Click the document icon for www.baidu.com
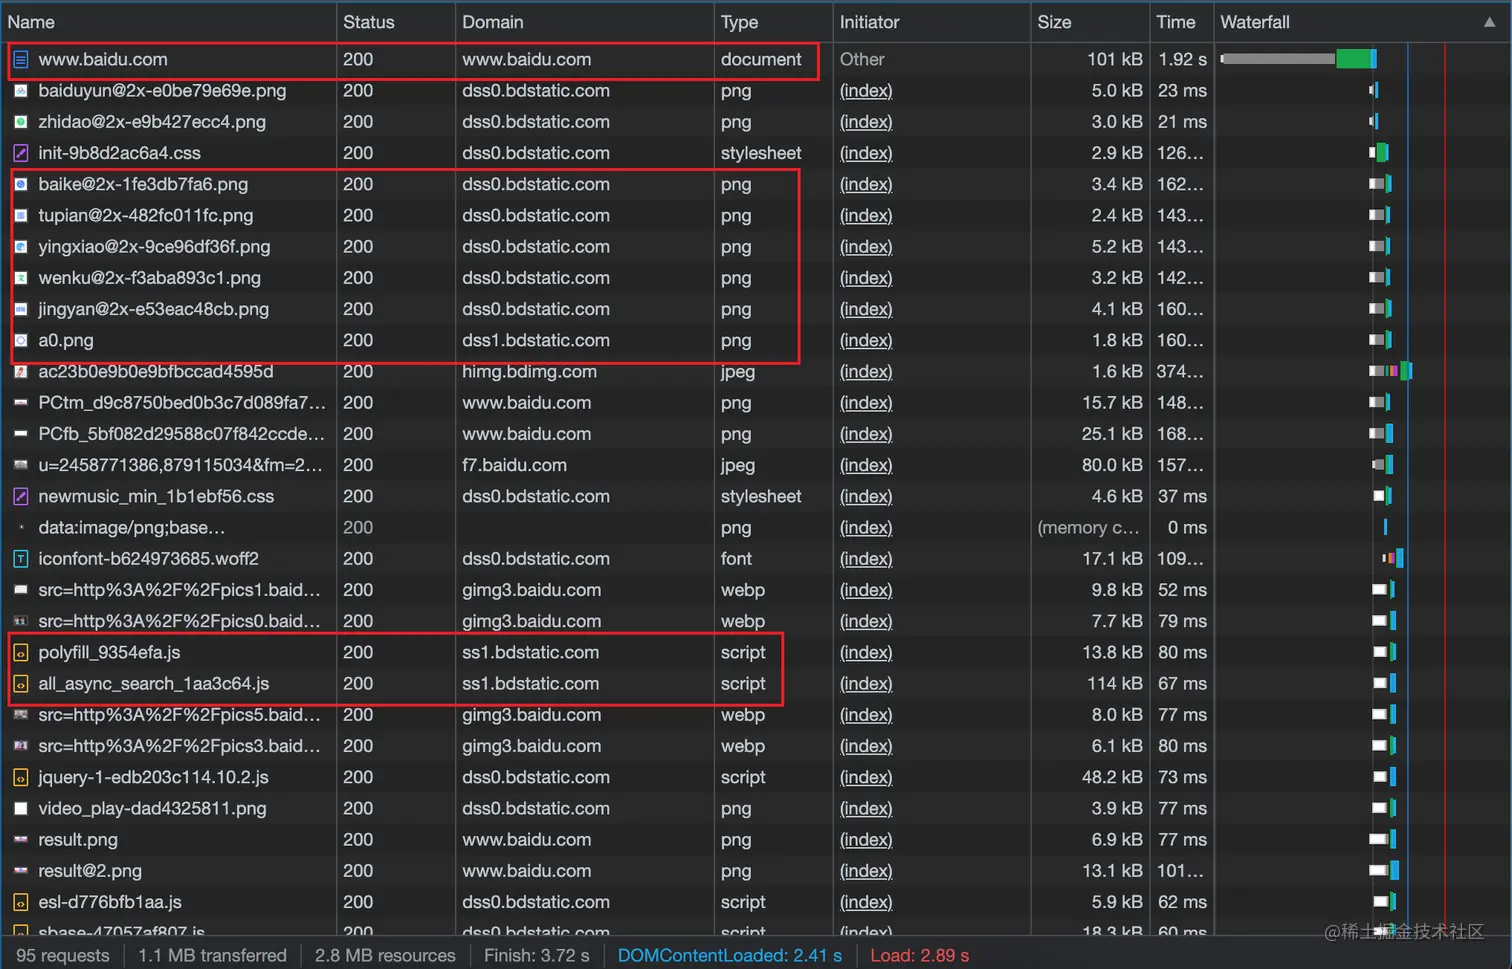This screenshot has height=969, width=1512. coord(21,60)
